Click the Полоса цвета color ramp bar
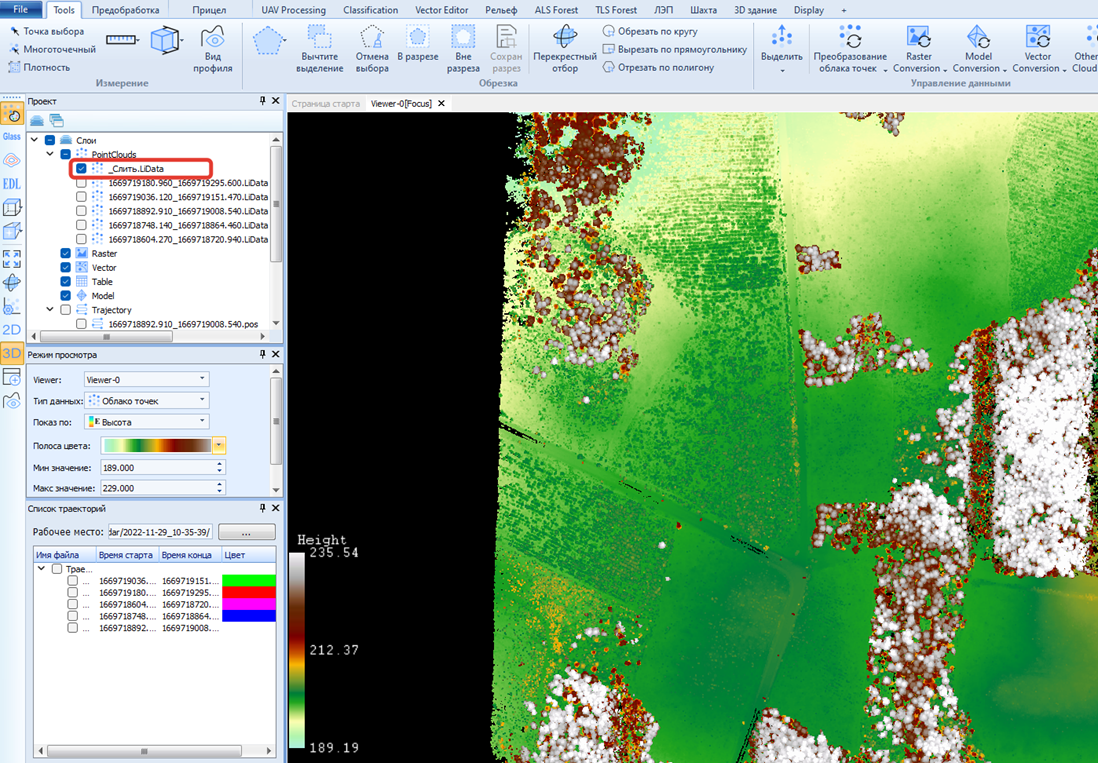This screenshot has width=1098, height=763. click(x=157, y=445)
